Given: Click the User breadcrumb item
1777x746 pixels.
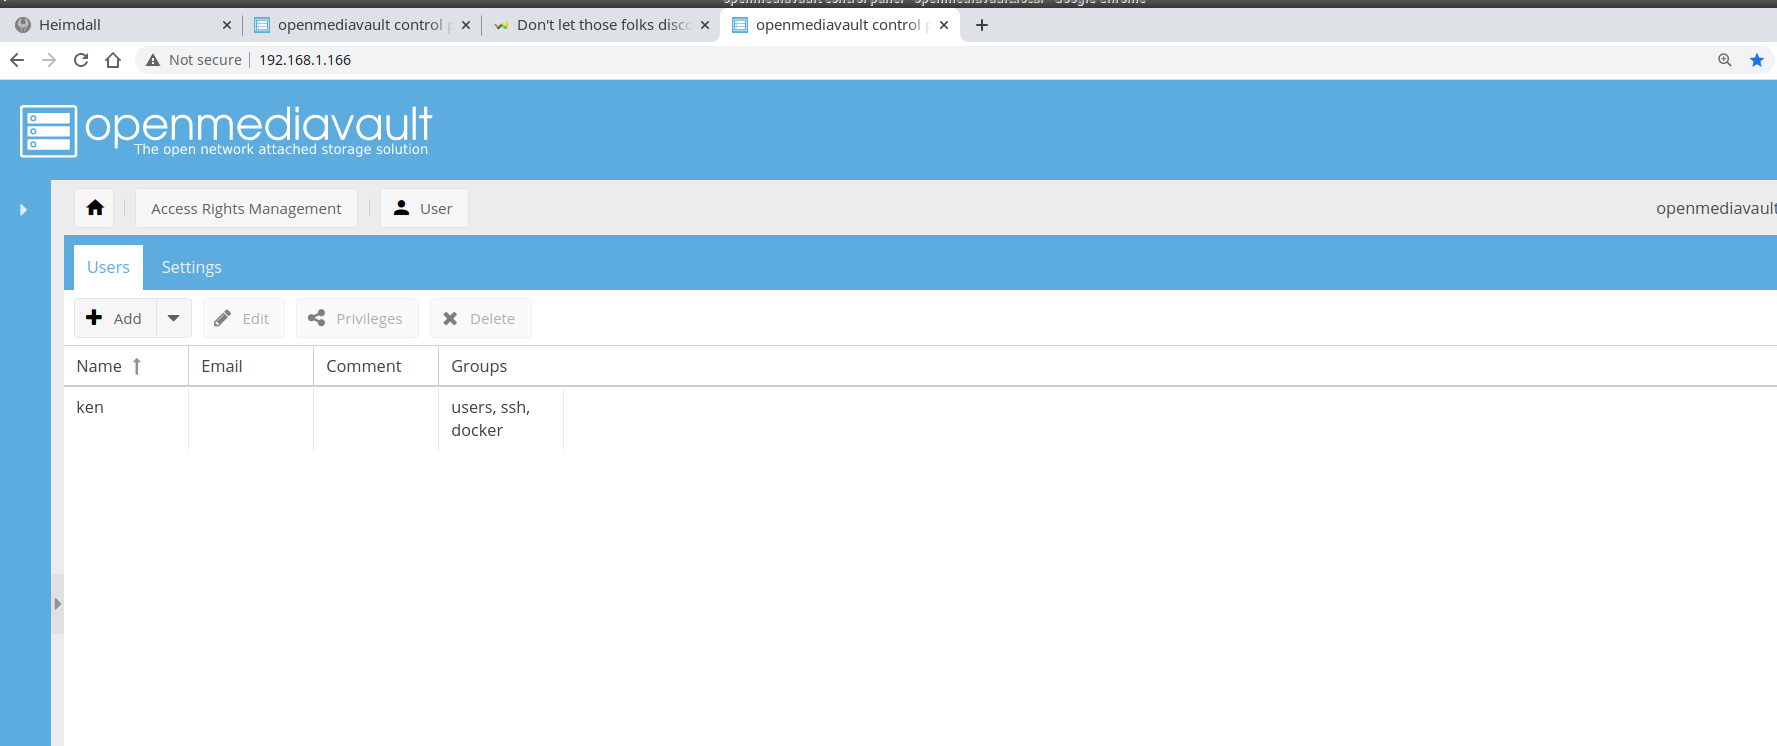Looking at the screenshot, I should 424,208.
